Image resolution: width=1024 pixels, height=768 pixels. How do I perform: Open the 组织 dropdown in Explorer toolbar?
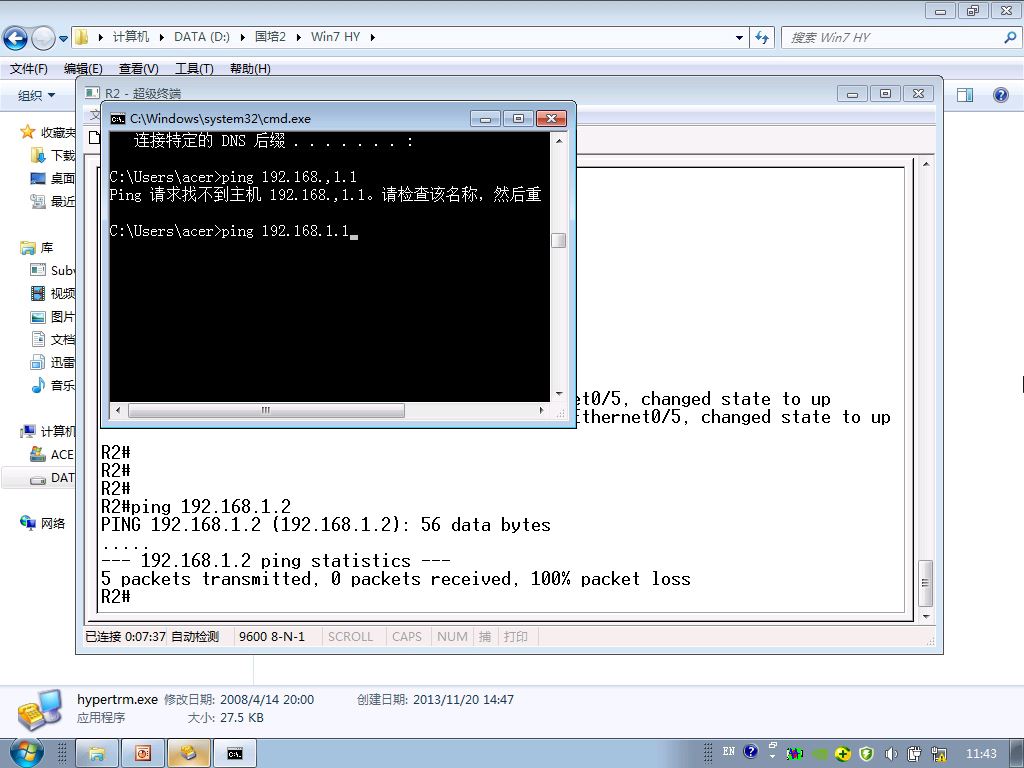pos(37,95)
